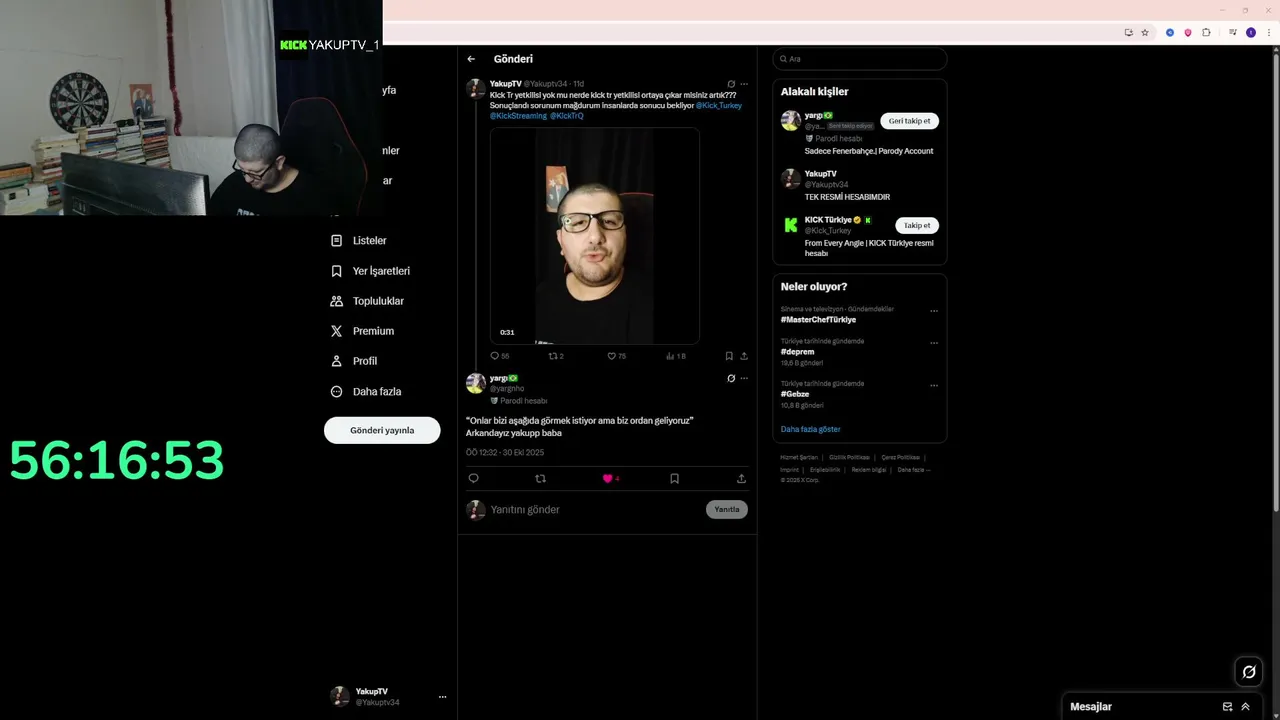Open the options menu for #deprem
1280x720 pixels.
(934, 343)
